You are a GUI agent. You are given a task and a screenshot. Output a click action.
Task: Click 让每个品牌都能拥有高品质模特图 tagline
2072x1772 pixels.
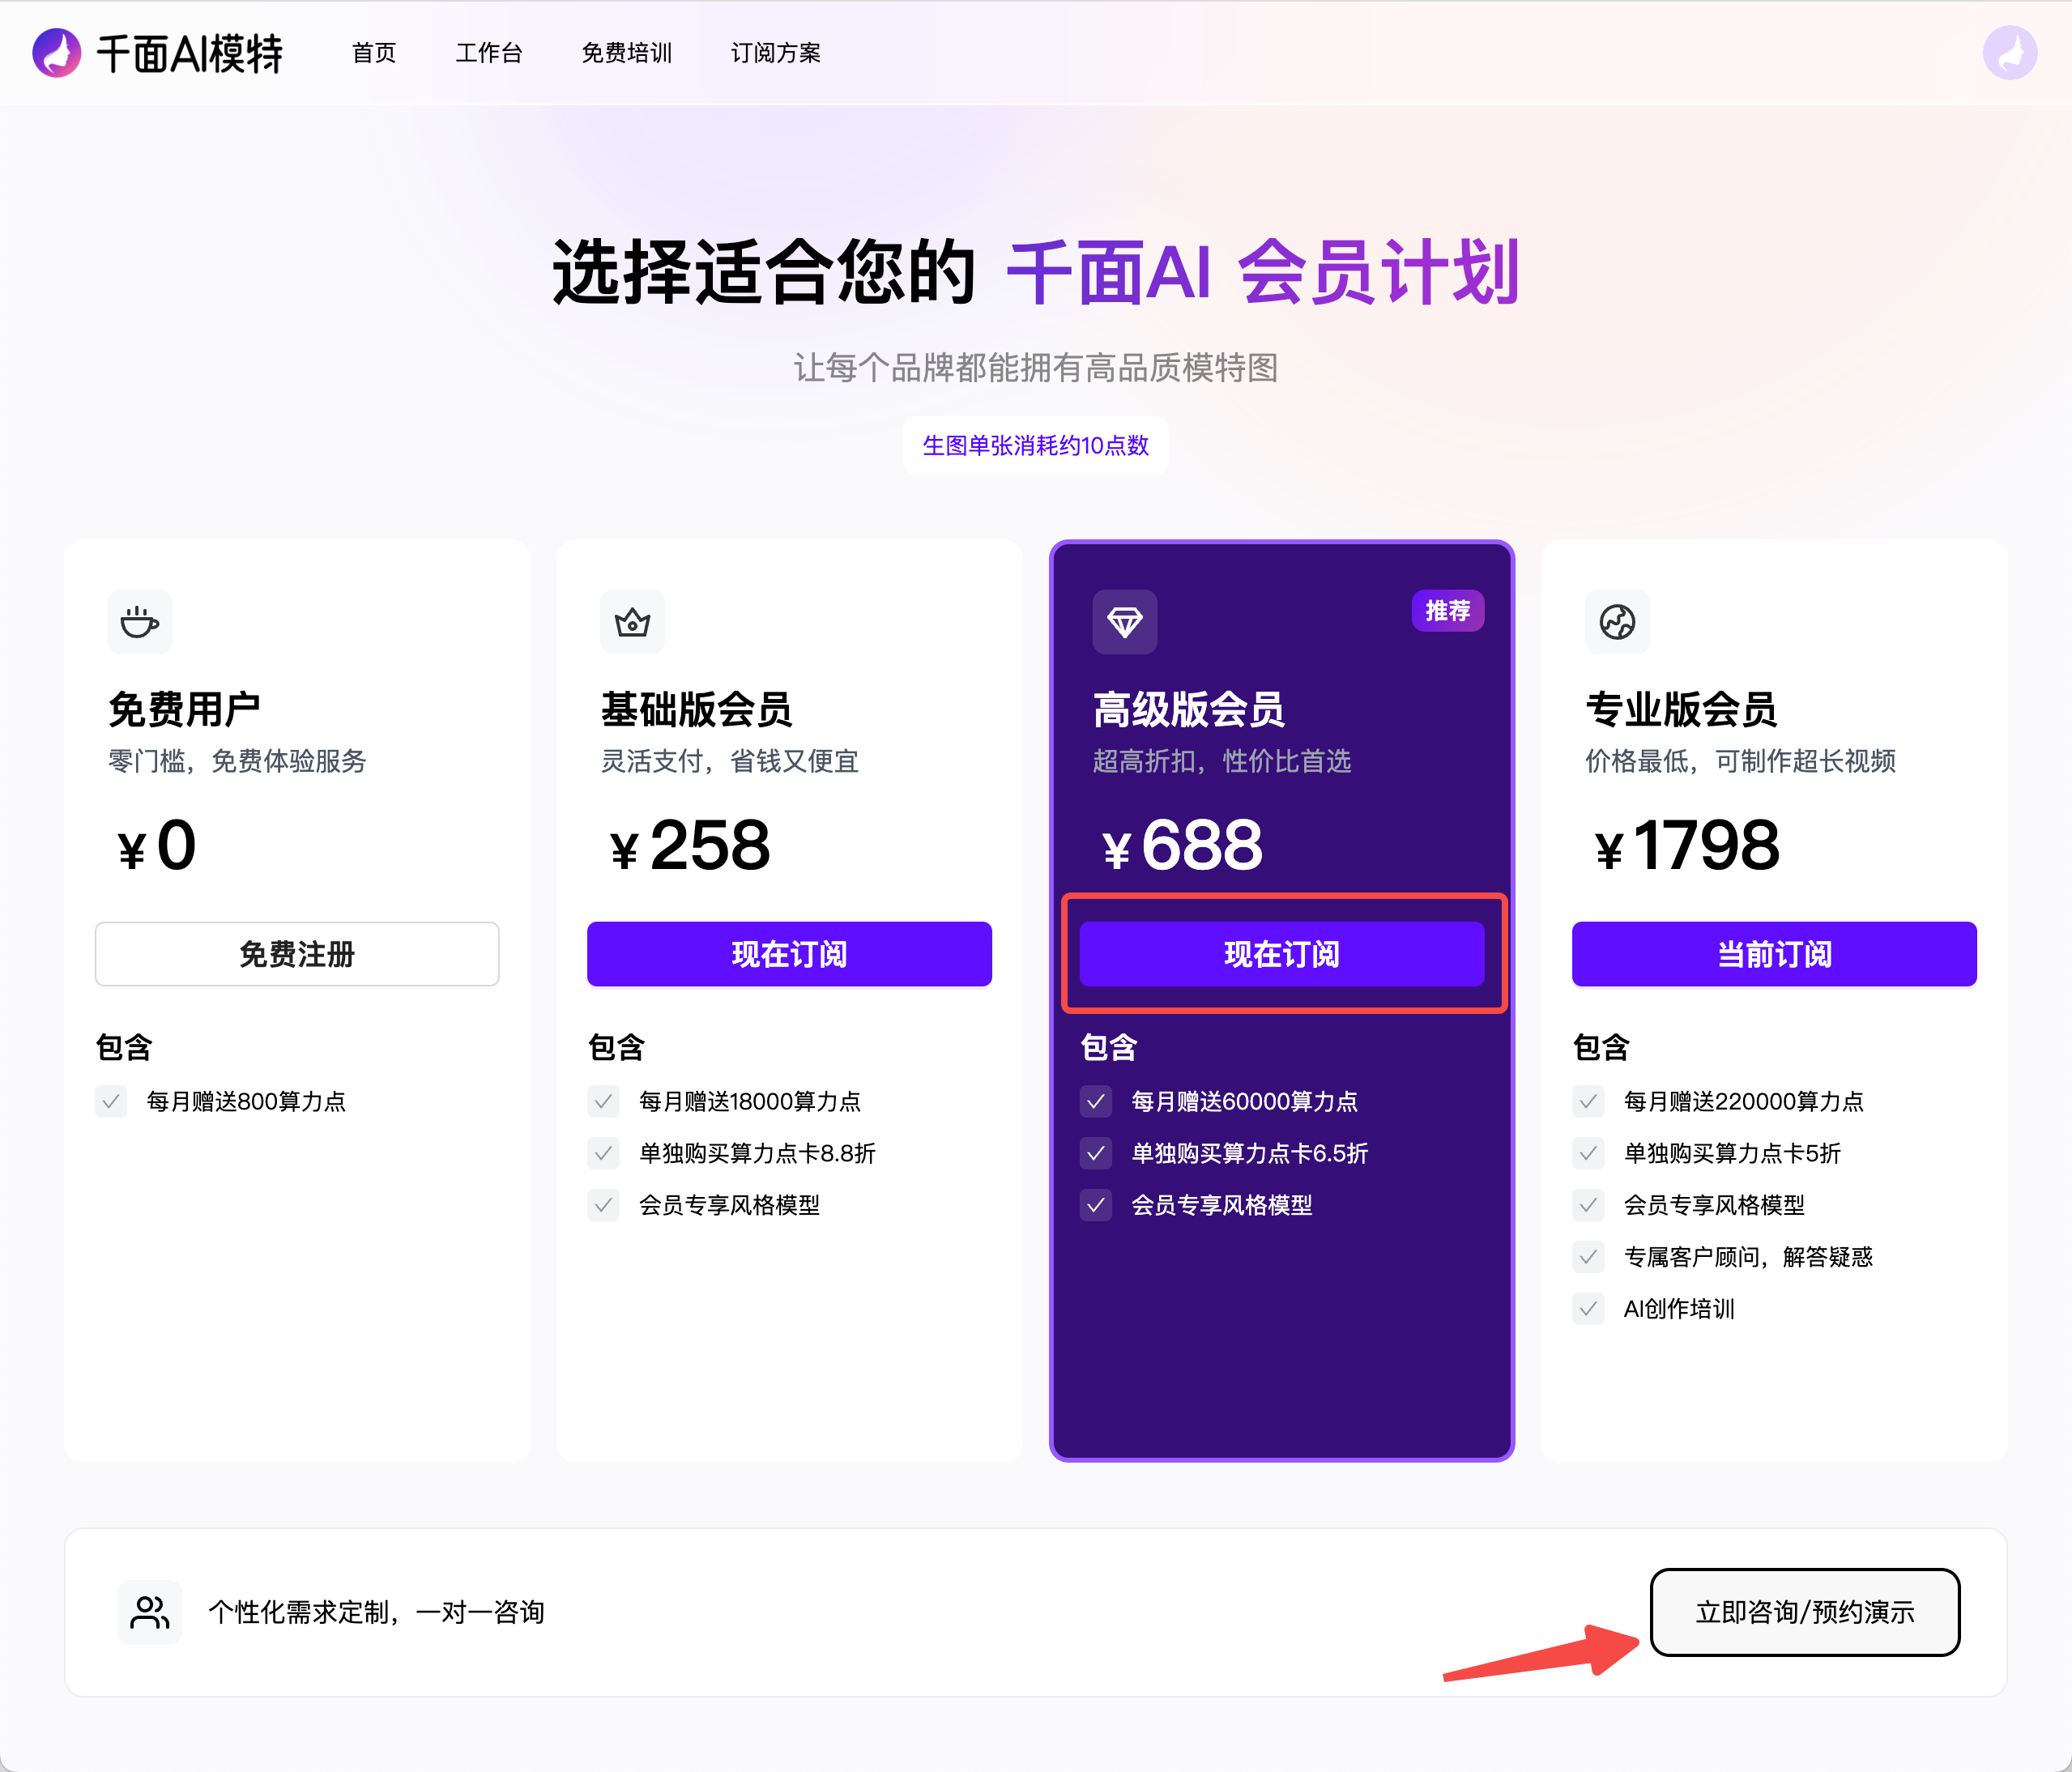click(x=1036, y=368)
